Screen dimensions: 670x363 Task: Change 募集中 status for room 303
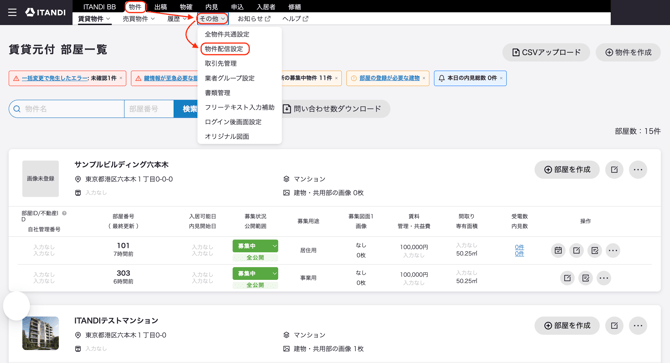[256, 273]
